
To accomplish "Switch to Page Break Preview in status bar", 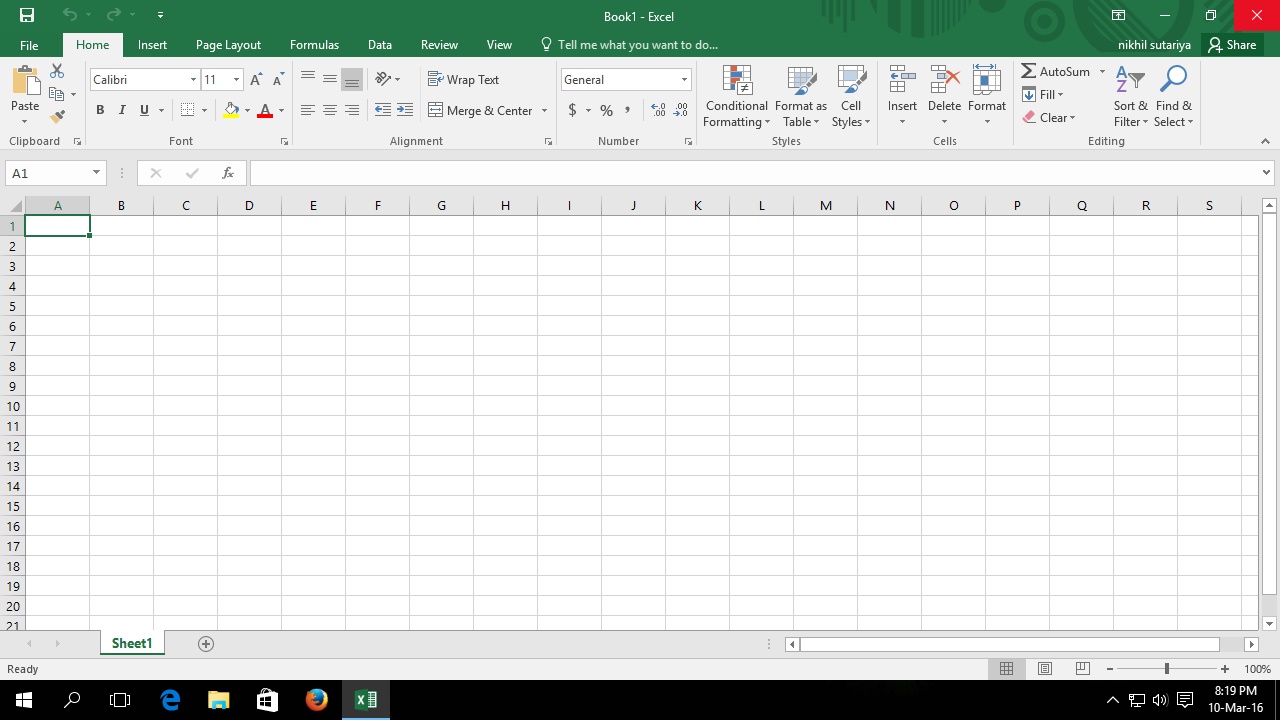I will click(1082, 669).
